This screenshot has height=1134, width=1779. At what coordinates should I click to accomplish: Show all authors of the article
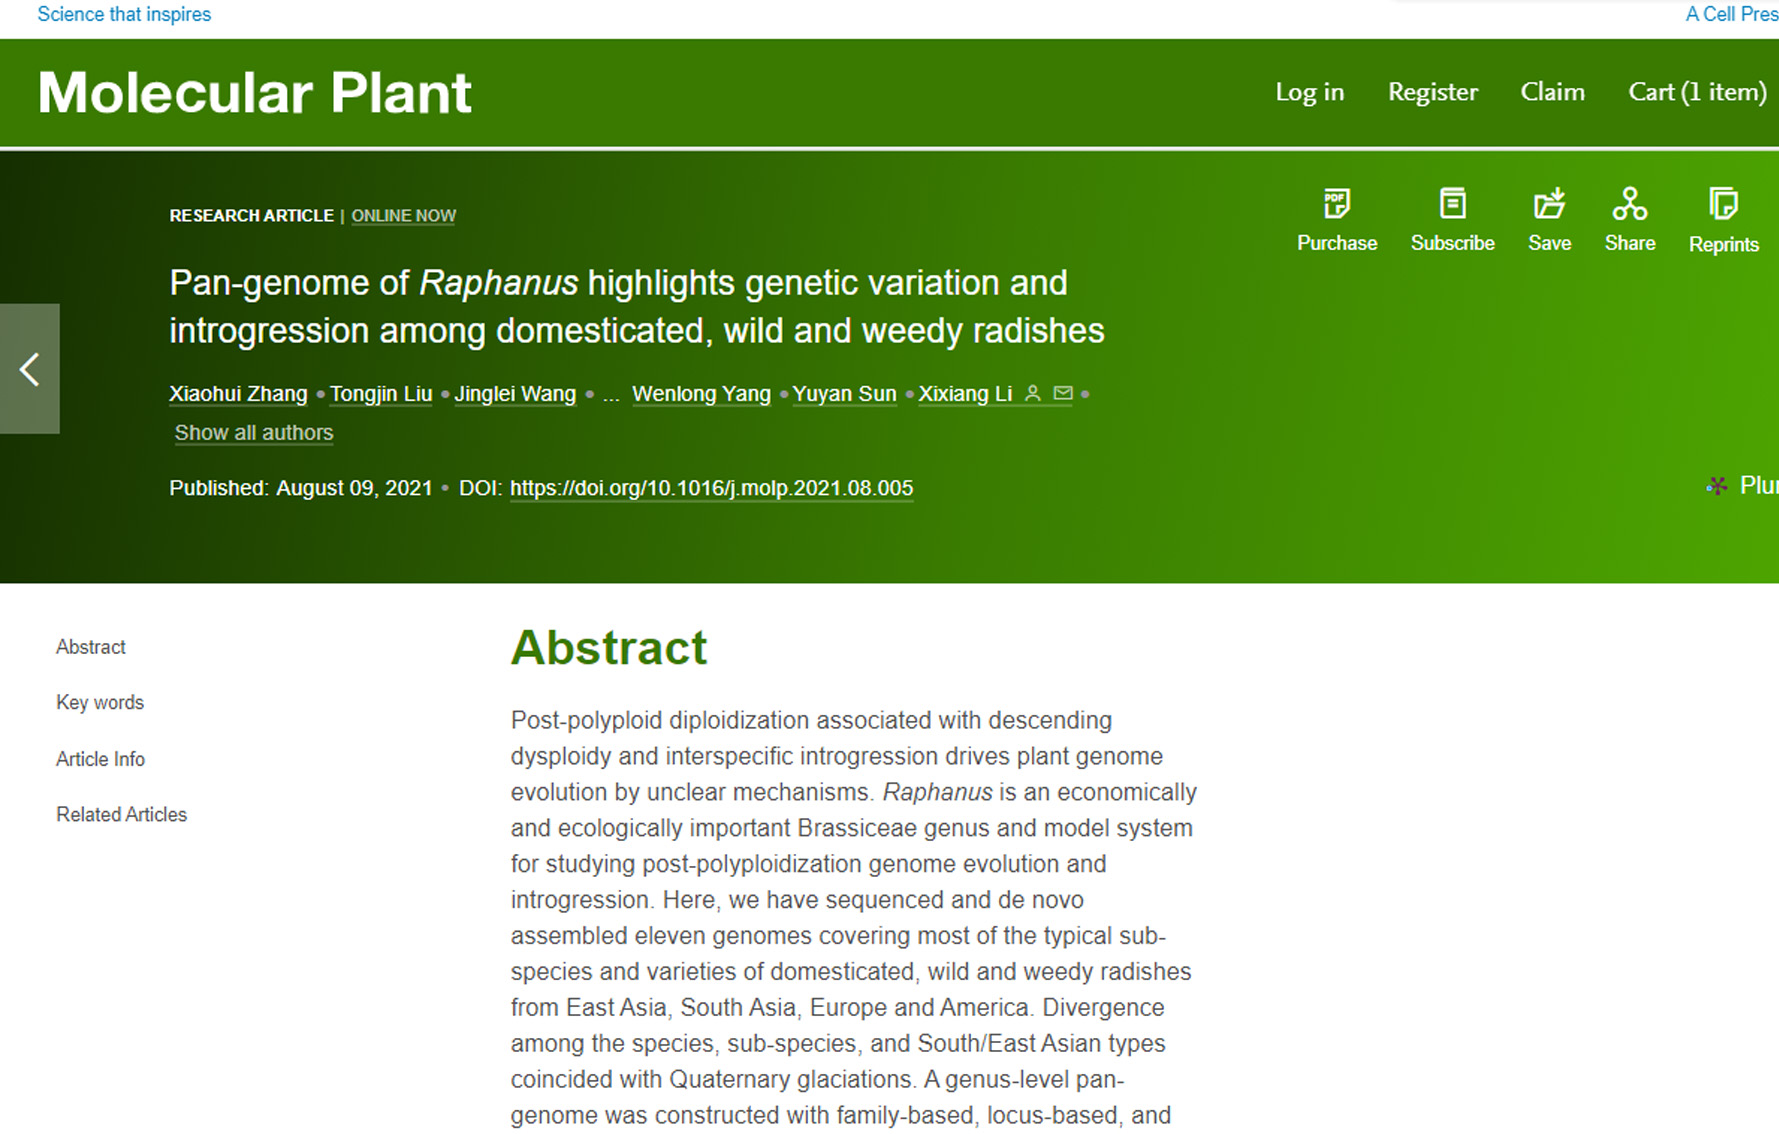254,433
